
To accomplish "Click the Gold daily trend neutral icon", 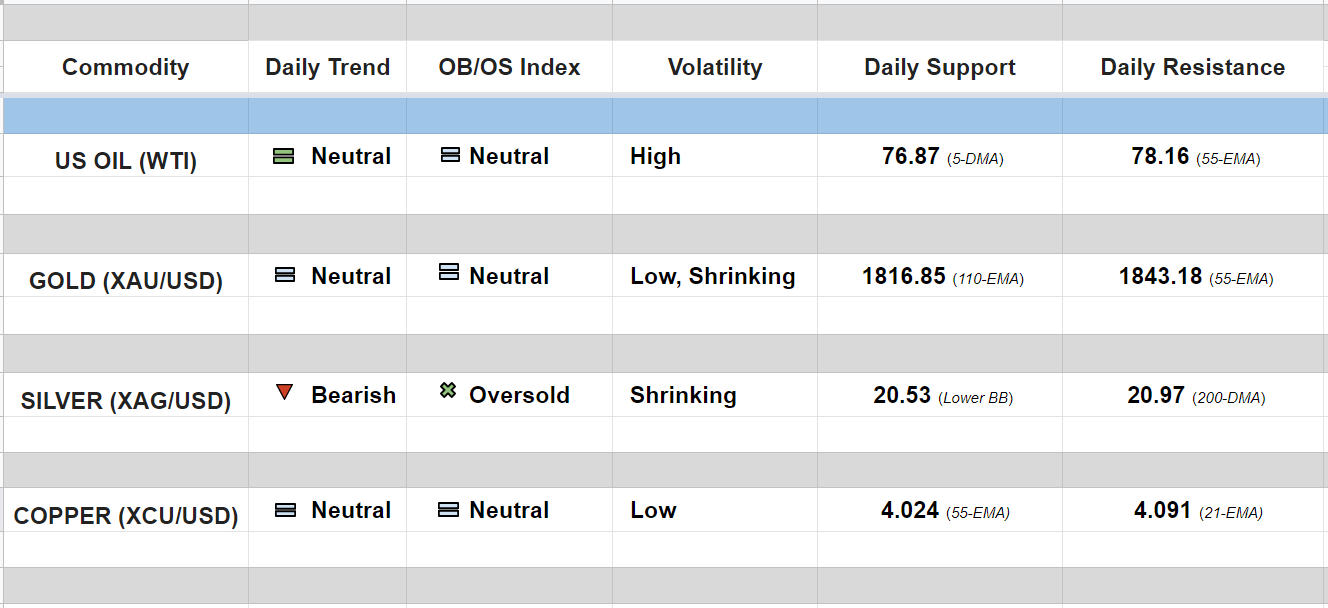I will point(285,275).
